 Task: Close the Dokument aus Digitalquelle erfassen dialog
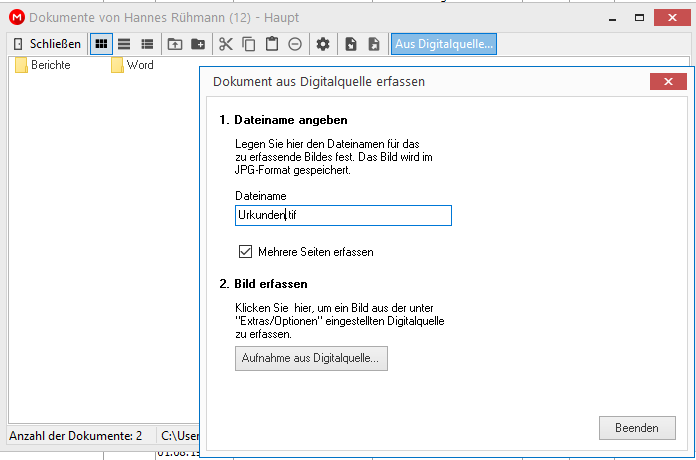click(668, 82)
